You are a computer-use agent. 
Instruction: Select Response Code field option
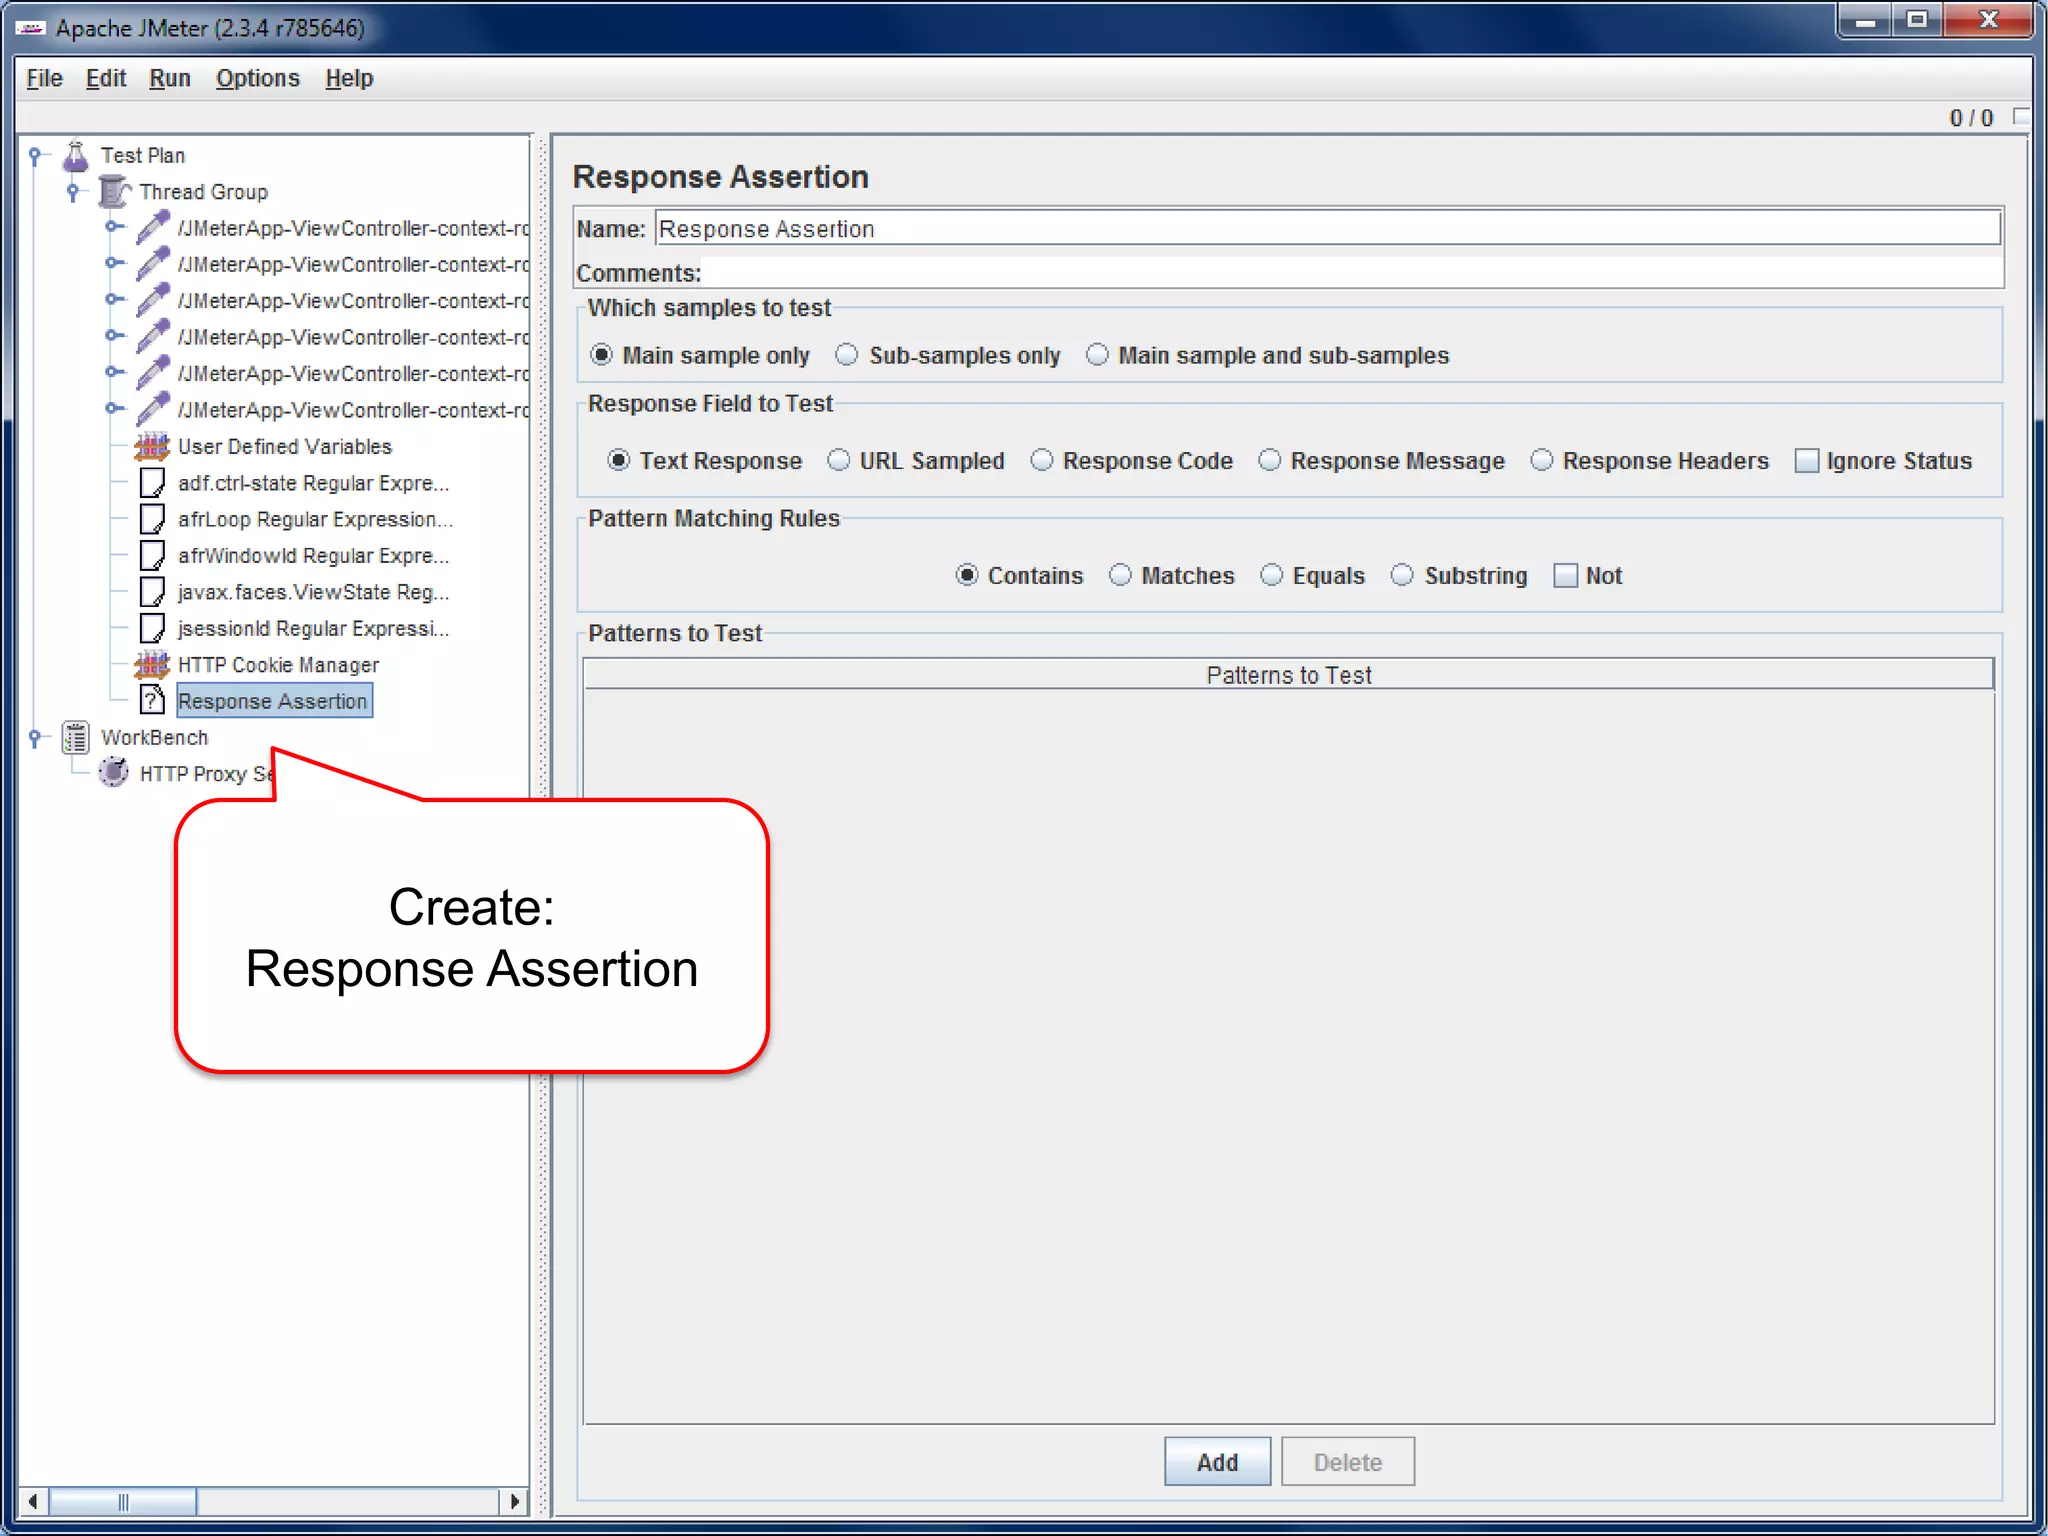click(x=1042, y=460)
